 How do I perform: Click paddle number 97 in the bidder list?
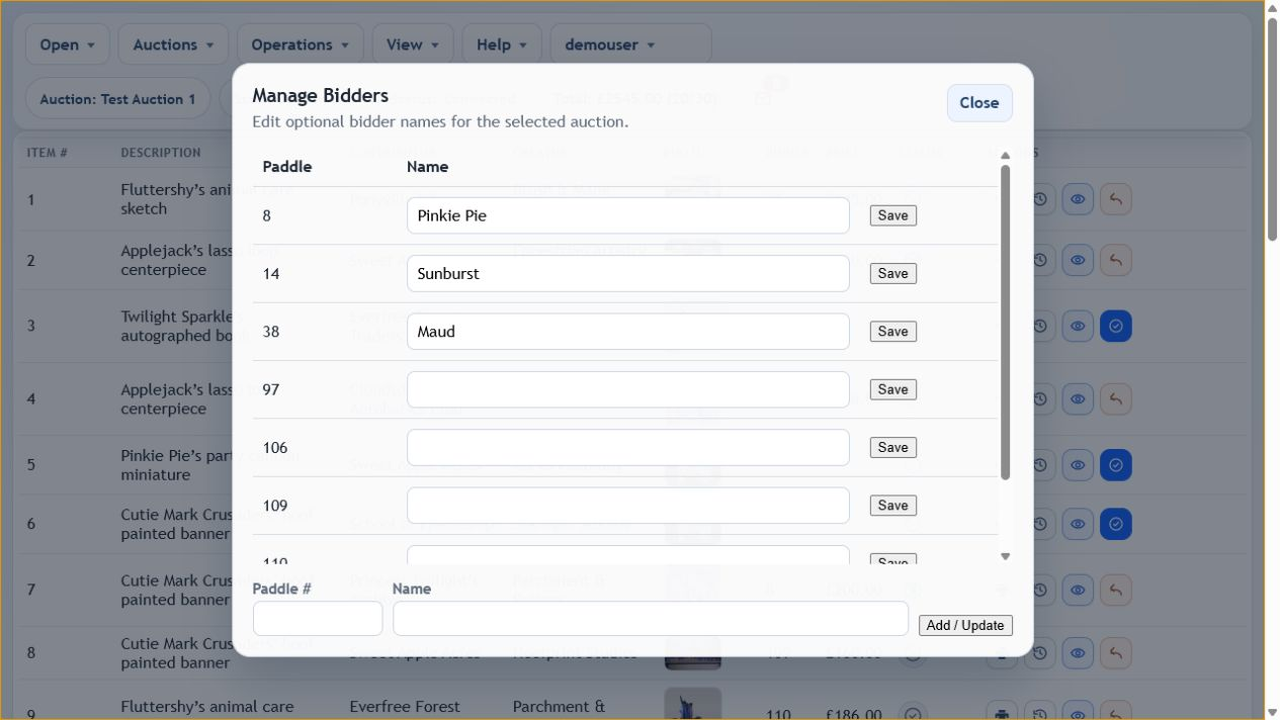271,390
